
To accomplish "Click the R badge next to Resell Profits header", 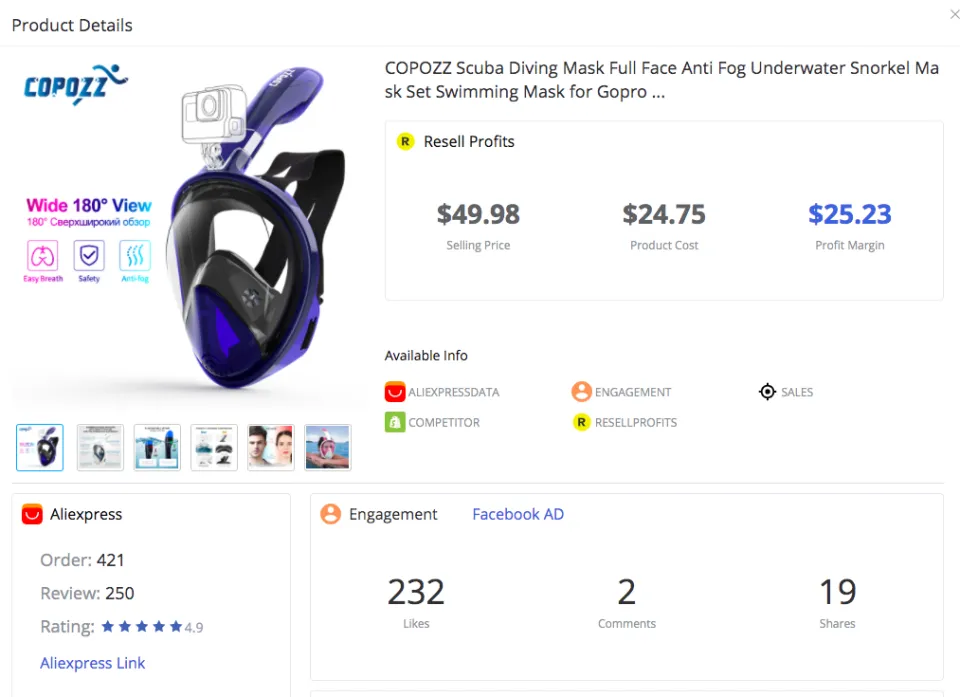I will click(405, 141).
